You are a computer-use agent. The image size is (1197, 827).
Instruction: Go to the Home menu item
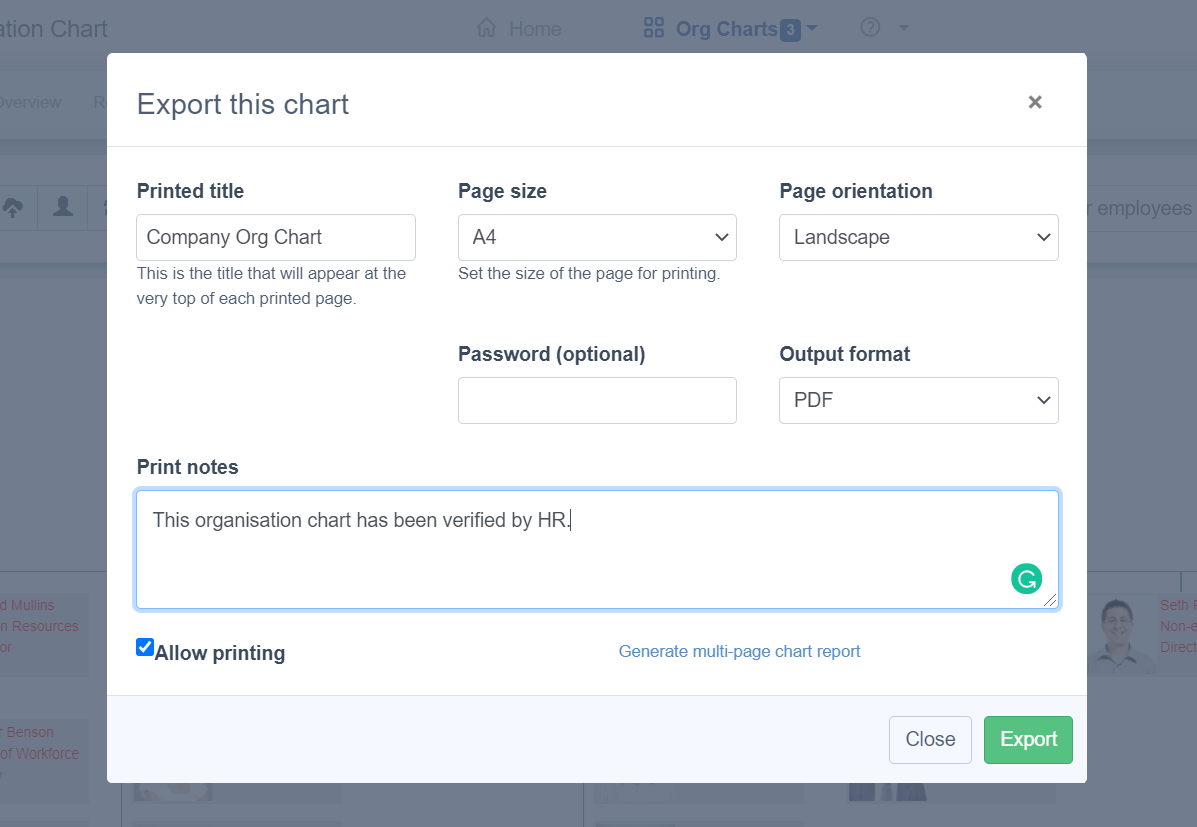click(x=534, y=29)
